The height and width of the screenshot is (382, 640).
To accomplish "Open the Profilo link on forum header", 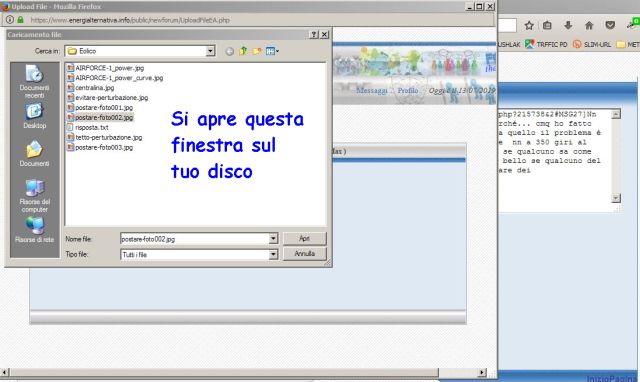I will 408,90.
